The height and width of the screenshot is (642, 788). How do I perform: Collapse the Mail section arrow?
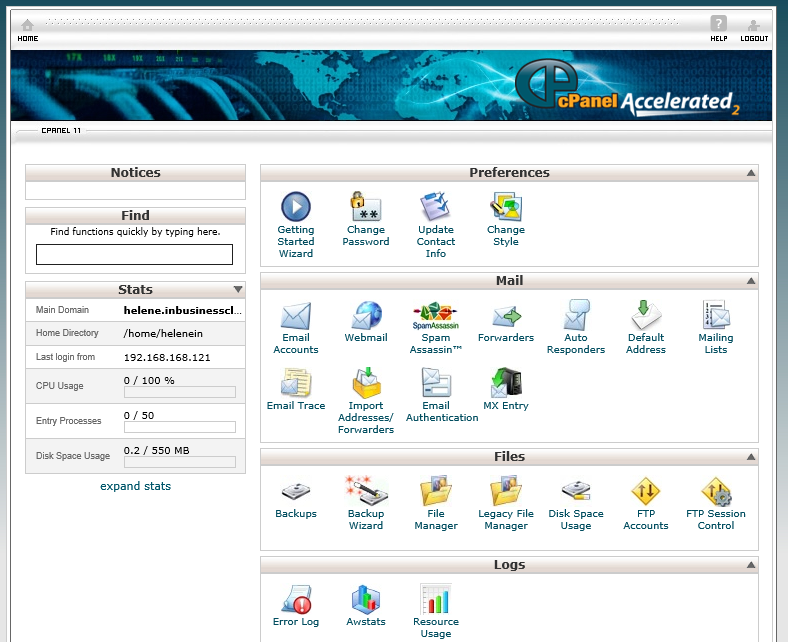click(751, 281)
